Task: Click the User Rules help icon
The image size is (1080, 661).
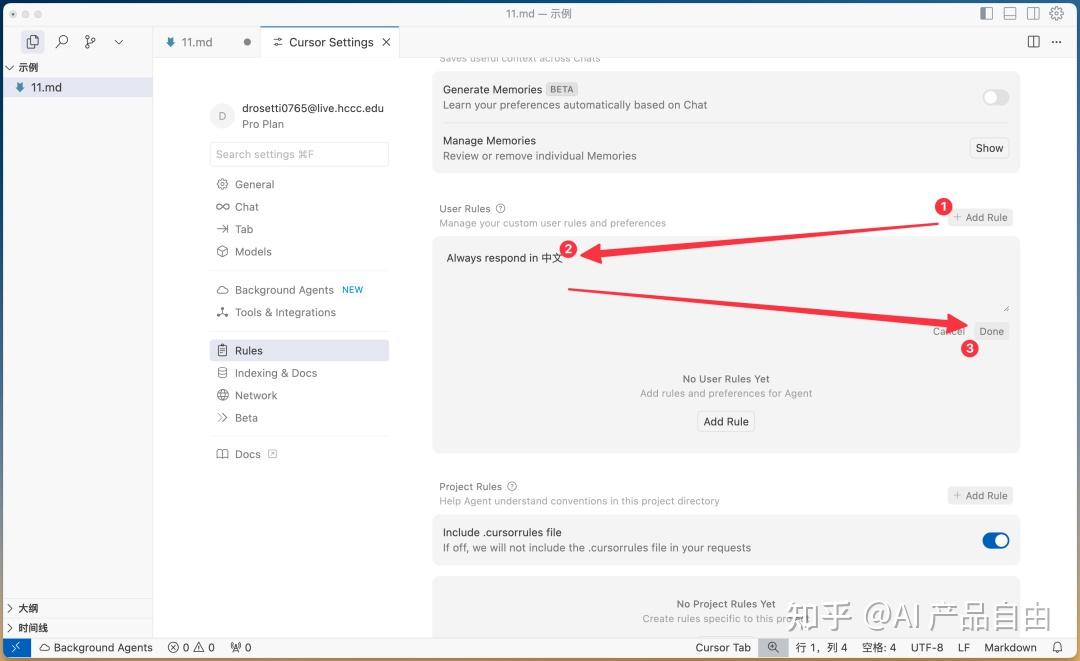Action: 501,209
